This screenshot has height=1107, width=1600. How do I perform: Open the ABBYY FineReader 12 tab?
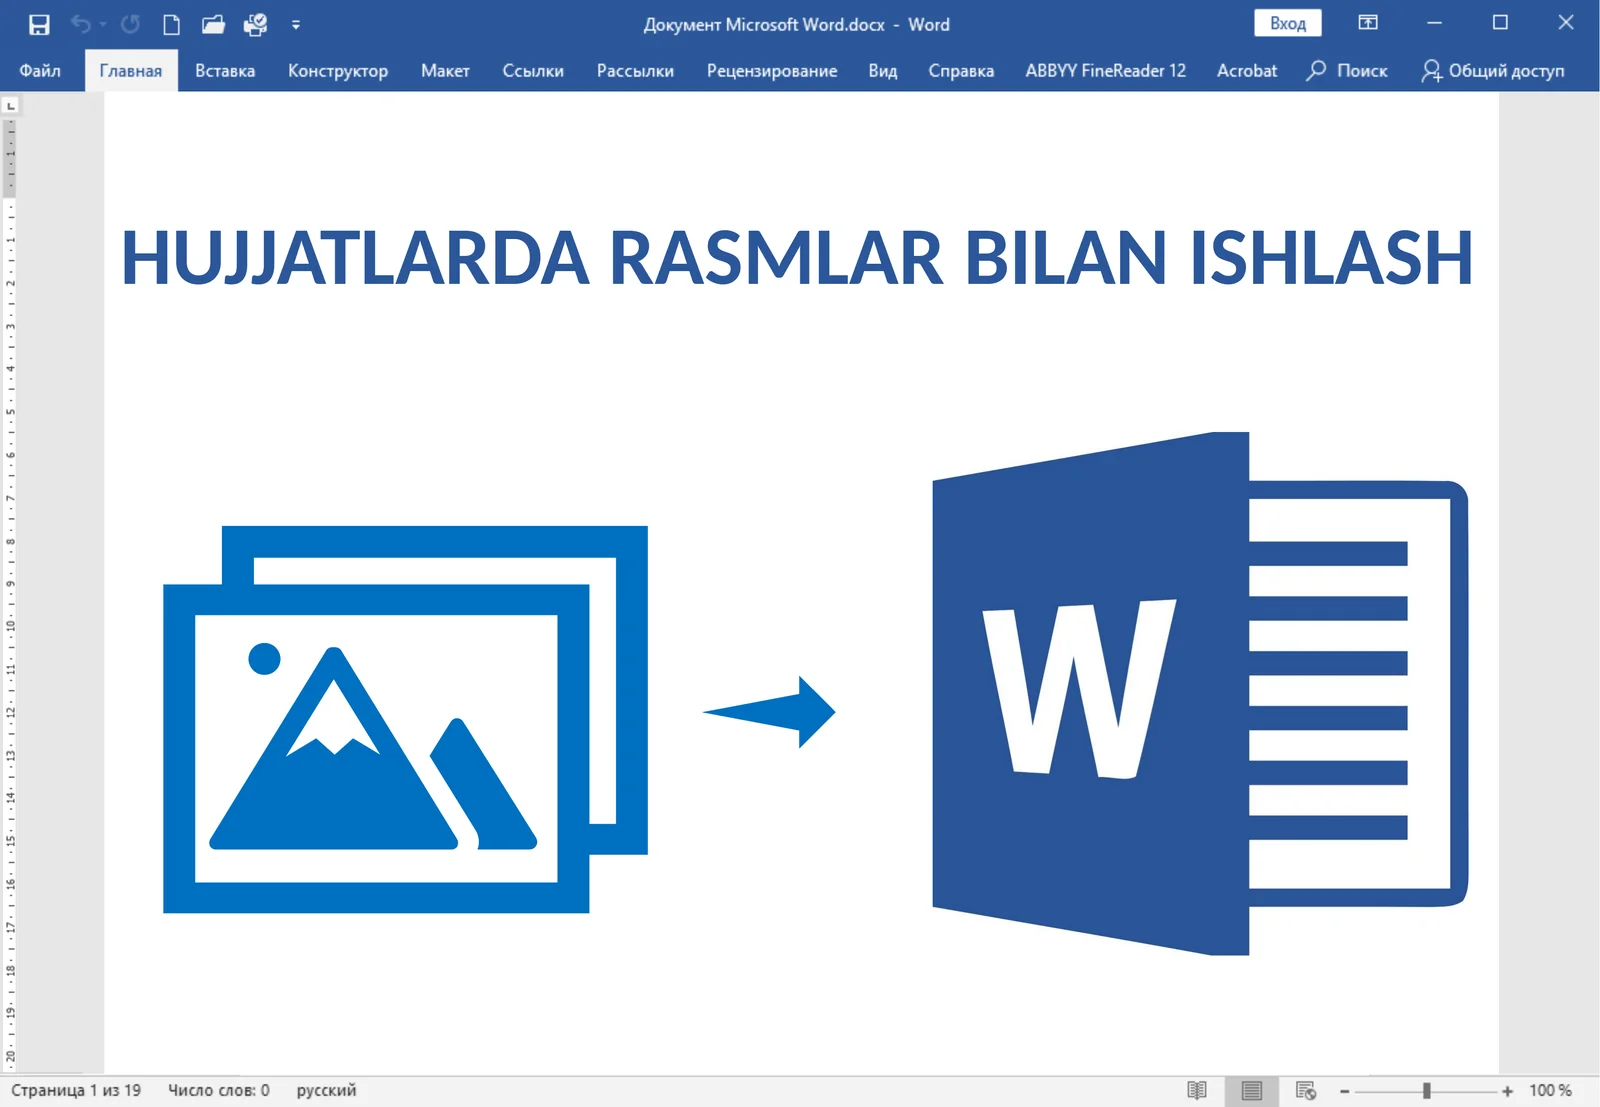(x=1105, y=71)
